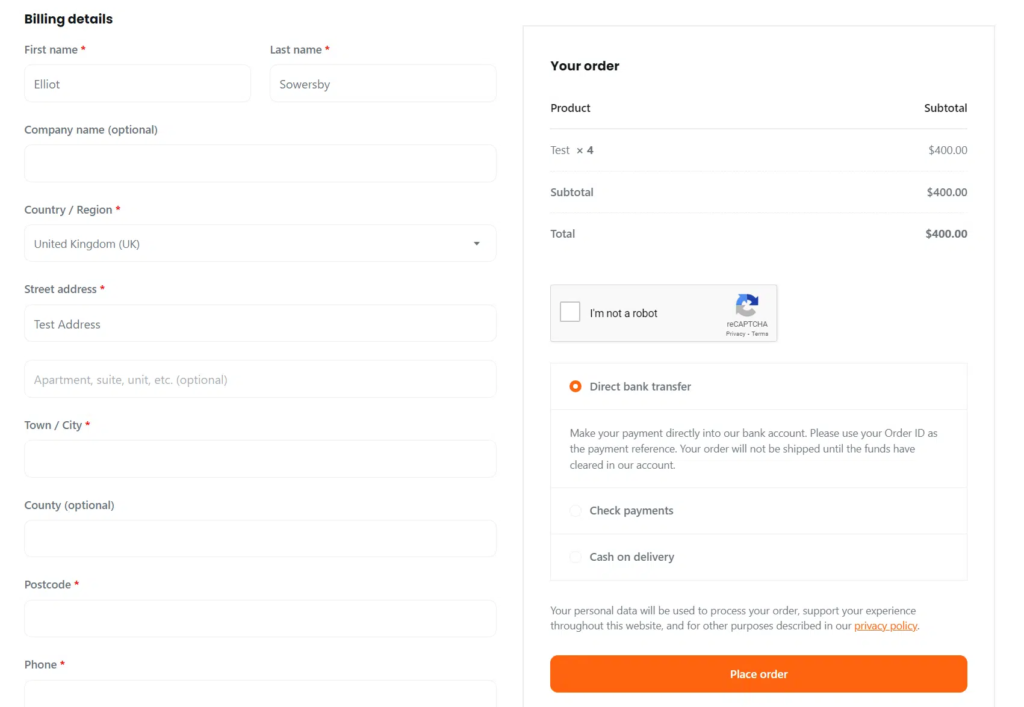Focus the First name field
Image resolution: width=1024 pixels, height=707 pixels.
pyautogui.click(x=137, y=84)
